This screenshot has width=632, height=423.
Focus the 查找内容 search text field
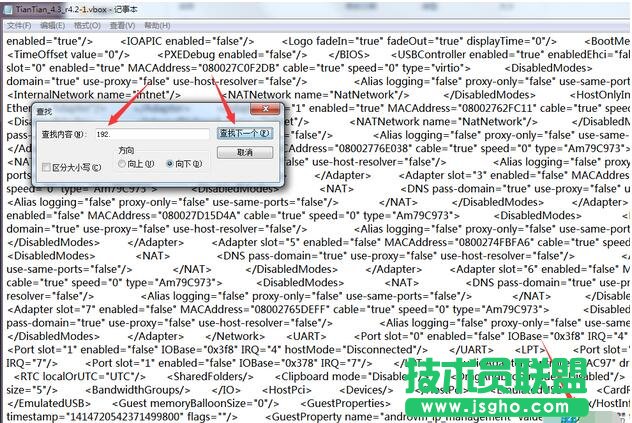click(x=152, y=134)
